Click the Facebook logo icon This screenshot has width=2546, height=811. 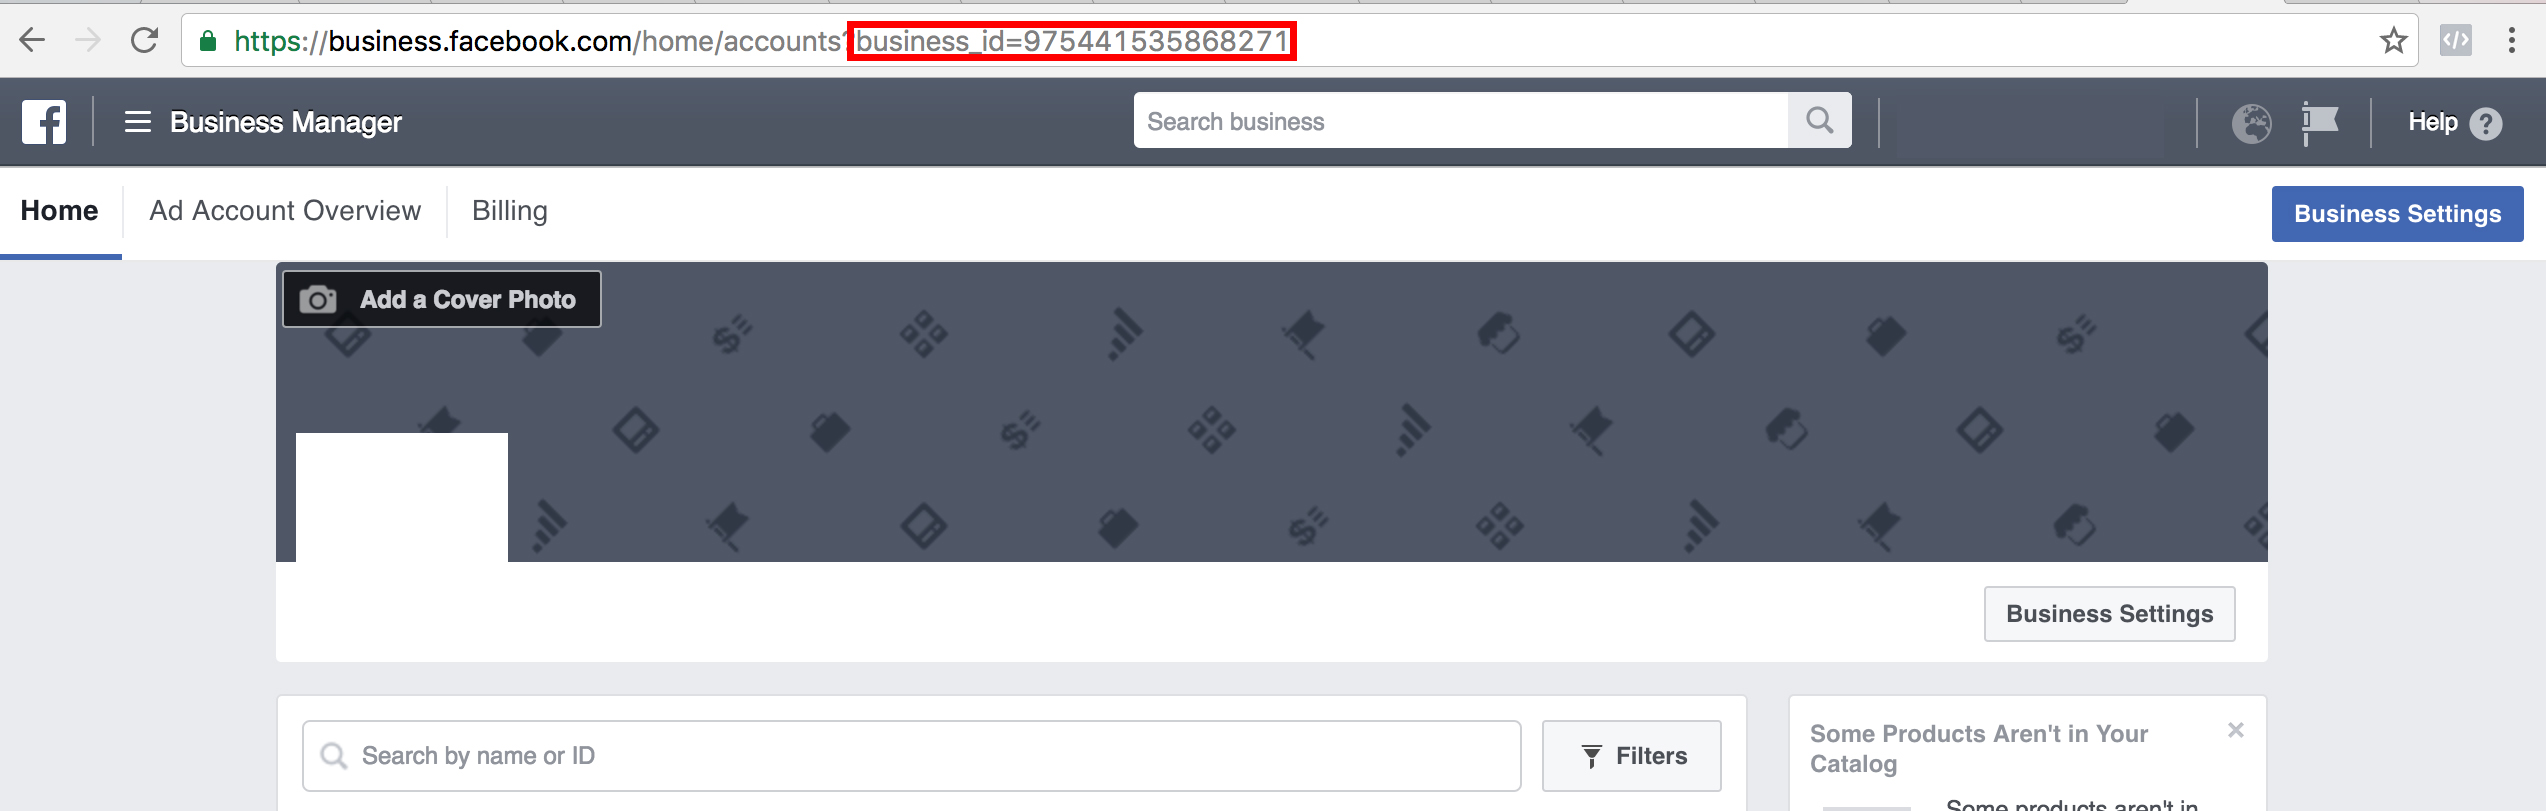click(44, 122)
